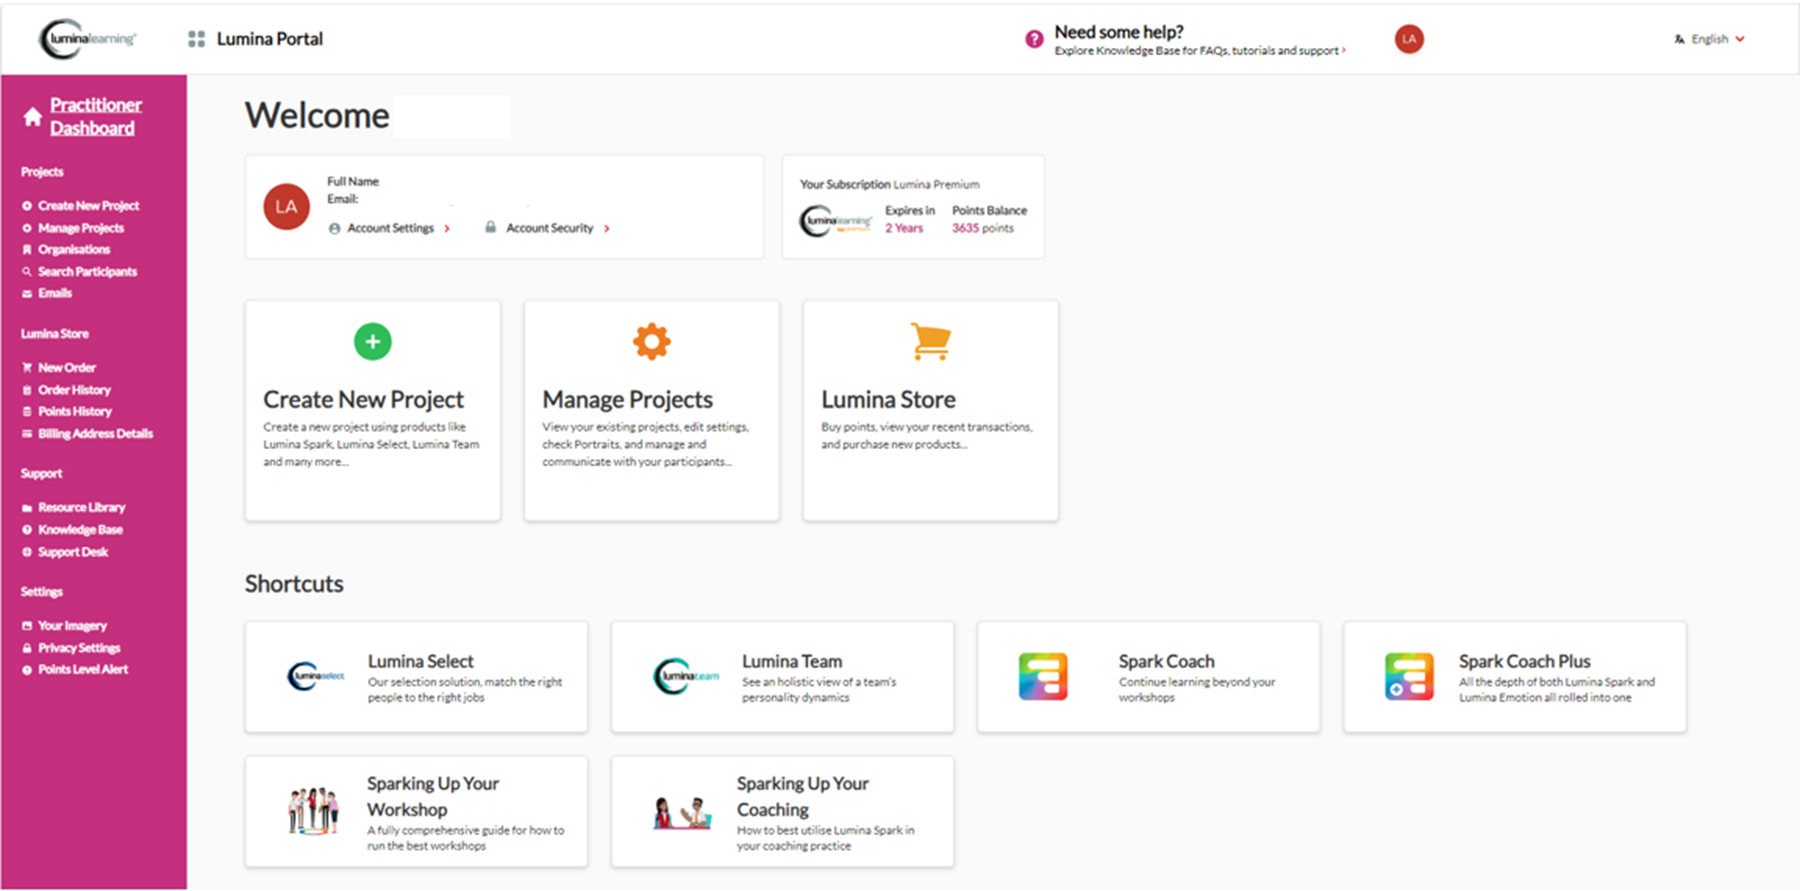Go to Practitioner Dashboard link
This screenshot has width=1800, height=891.
click(96, 116)
